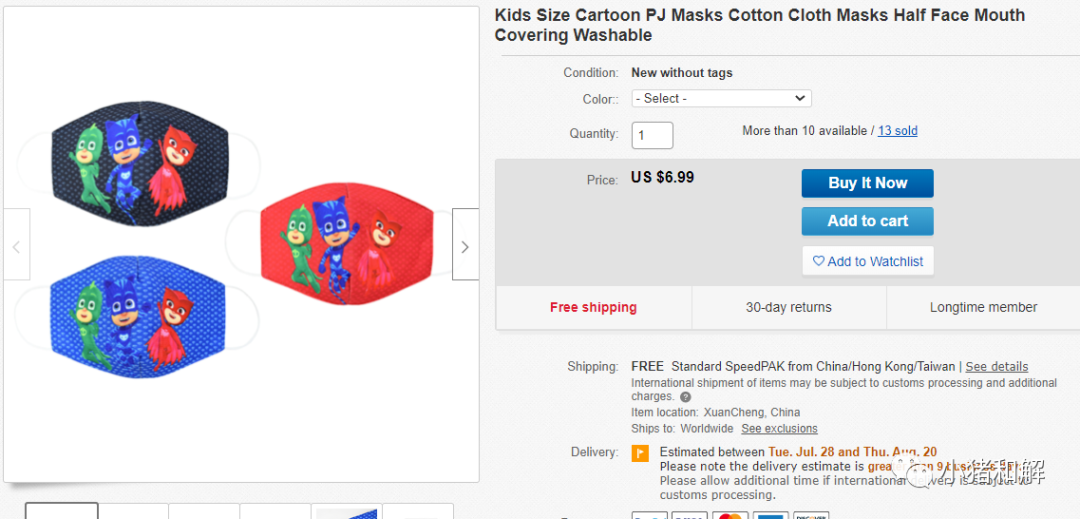Open the See exclusions link

click(779, 429)
